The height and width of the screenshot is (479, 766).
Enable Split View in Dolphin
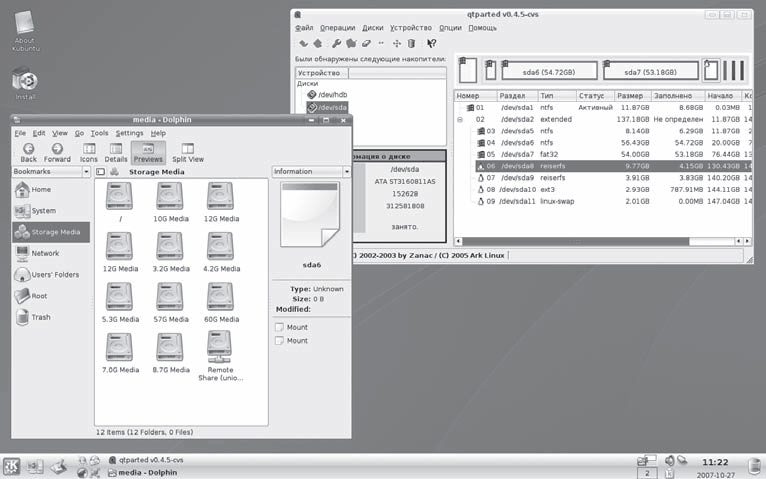coord(187,152)
